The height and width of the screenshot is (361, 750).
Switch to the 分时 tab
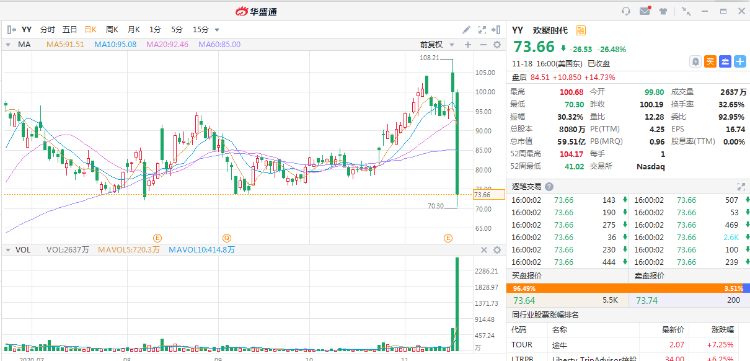coord(47,30)
